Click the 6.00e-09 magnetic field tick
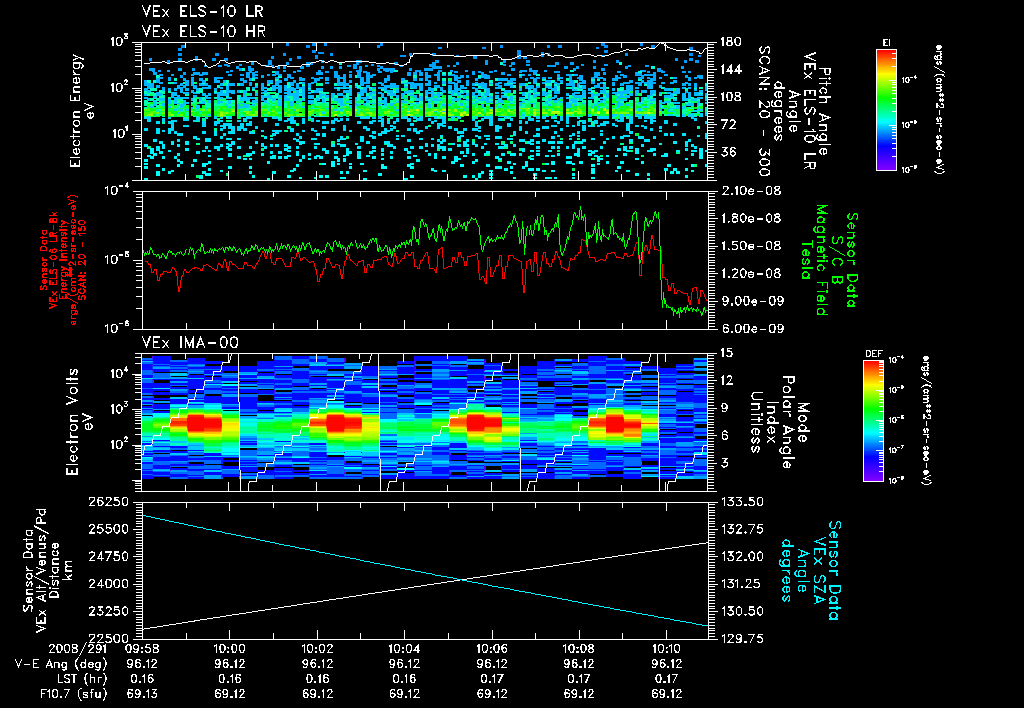The width and height of the screenshot is (1024, 708). pos(750,329)
